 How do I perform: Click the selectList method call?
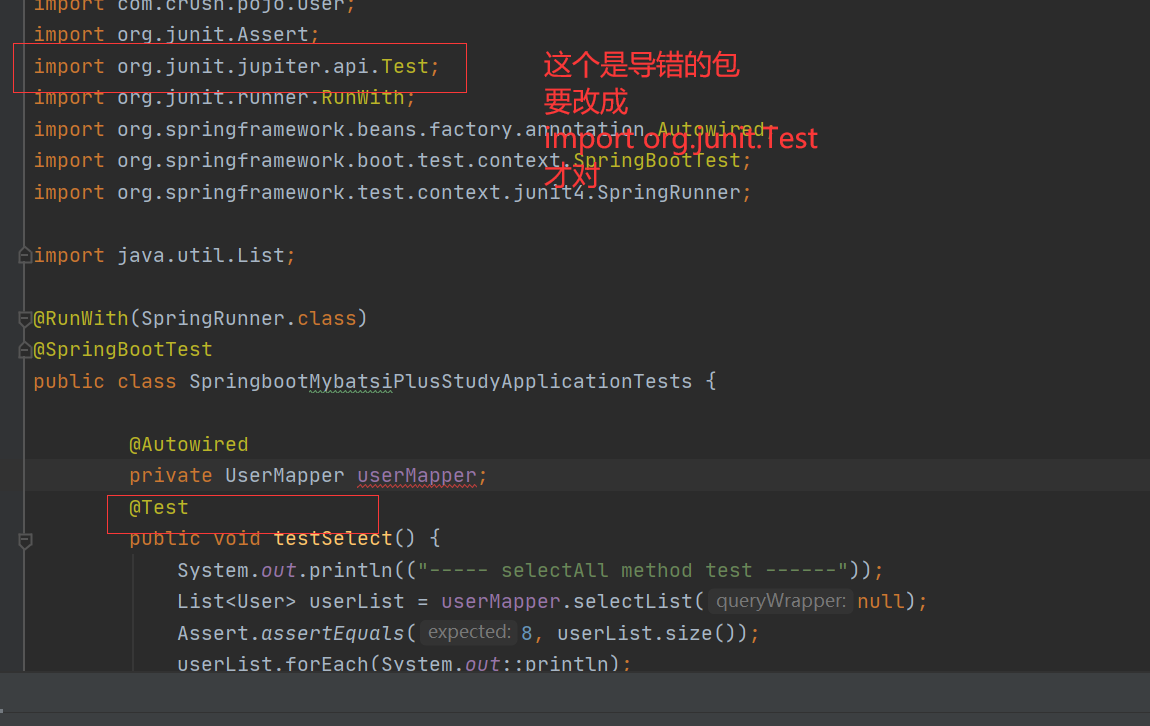tap(633, 601)
